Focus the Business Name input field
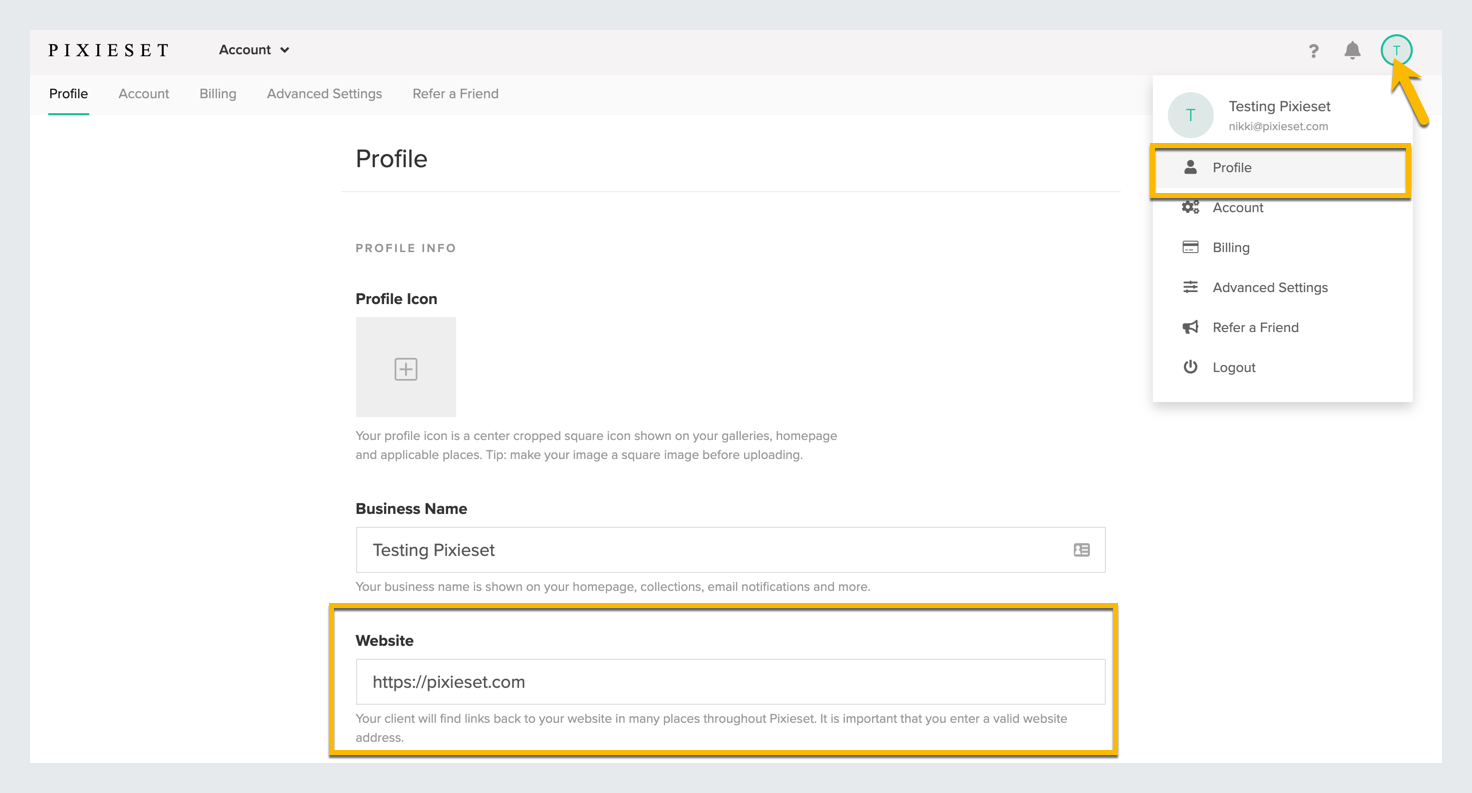This screenshot has width=1472, height=793. click(730, 550)
